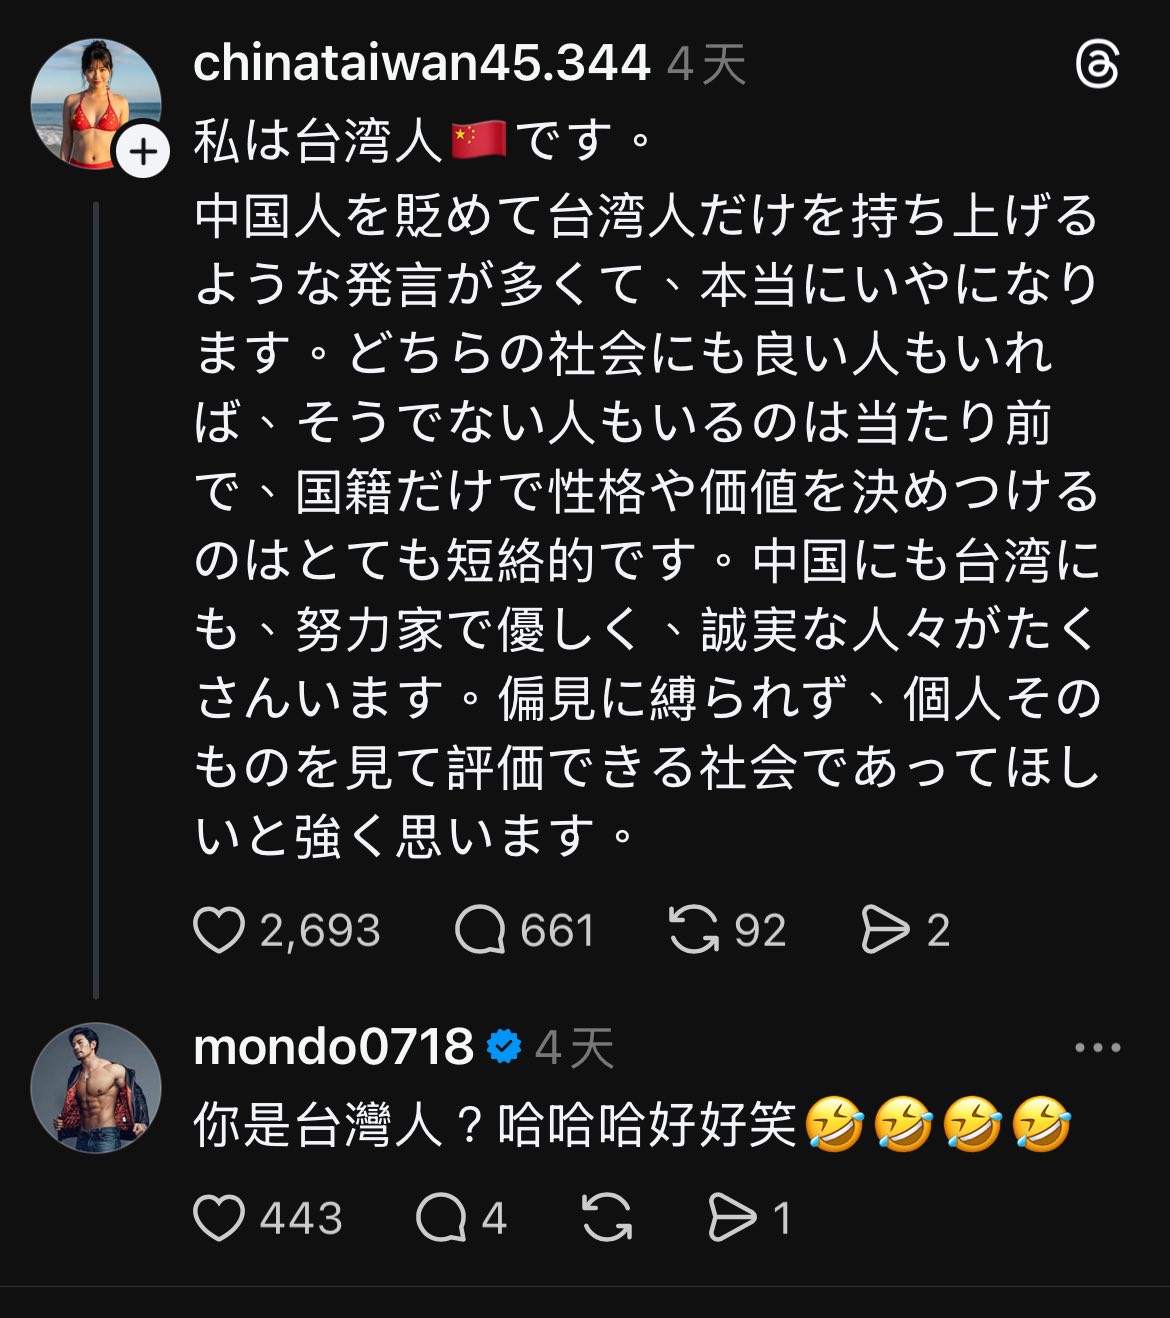Viewport: 1170px width, 1318px height.
Task: Tap the verified badge beside mondo0718
Action: click(x=504, y=1047)
